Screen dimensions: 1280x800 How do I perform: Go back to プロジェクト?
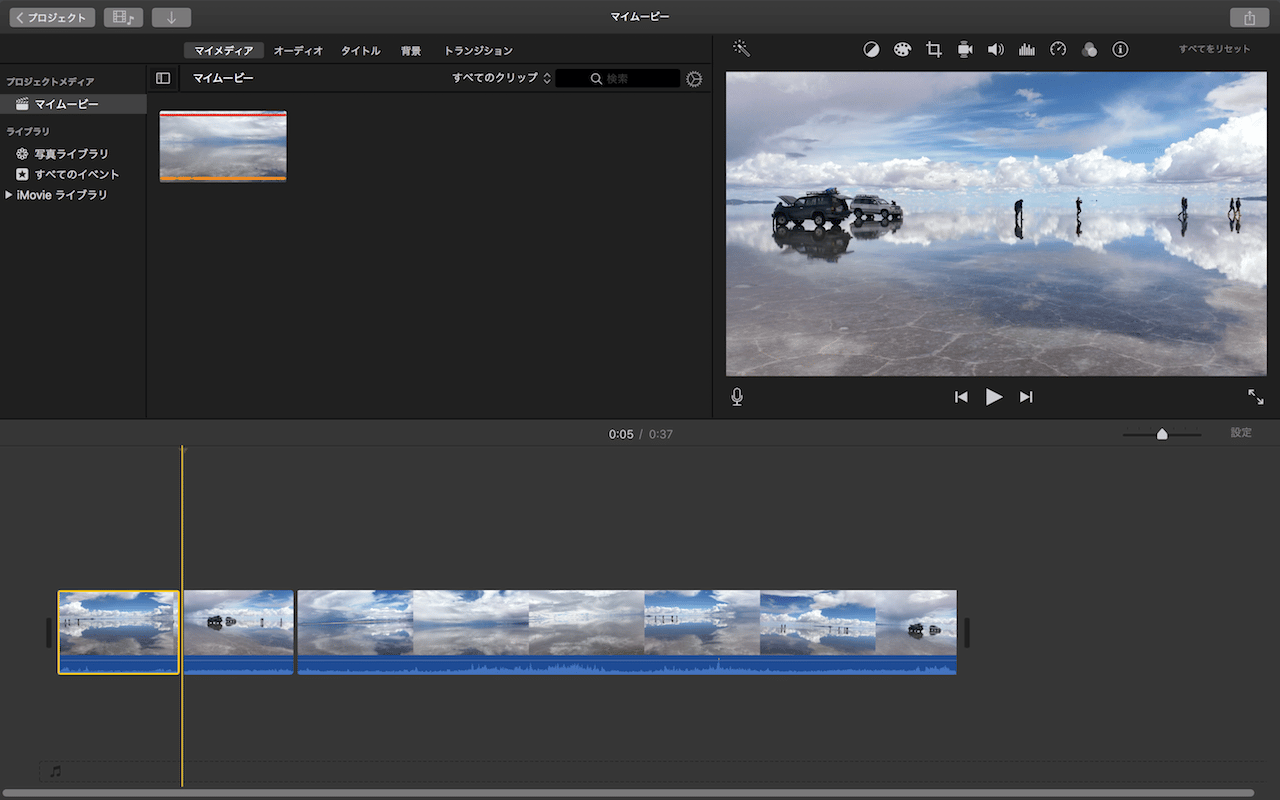tap(52, 18)
